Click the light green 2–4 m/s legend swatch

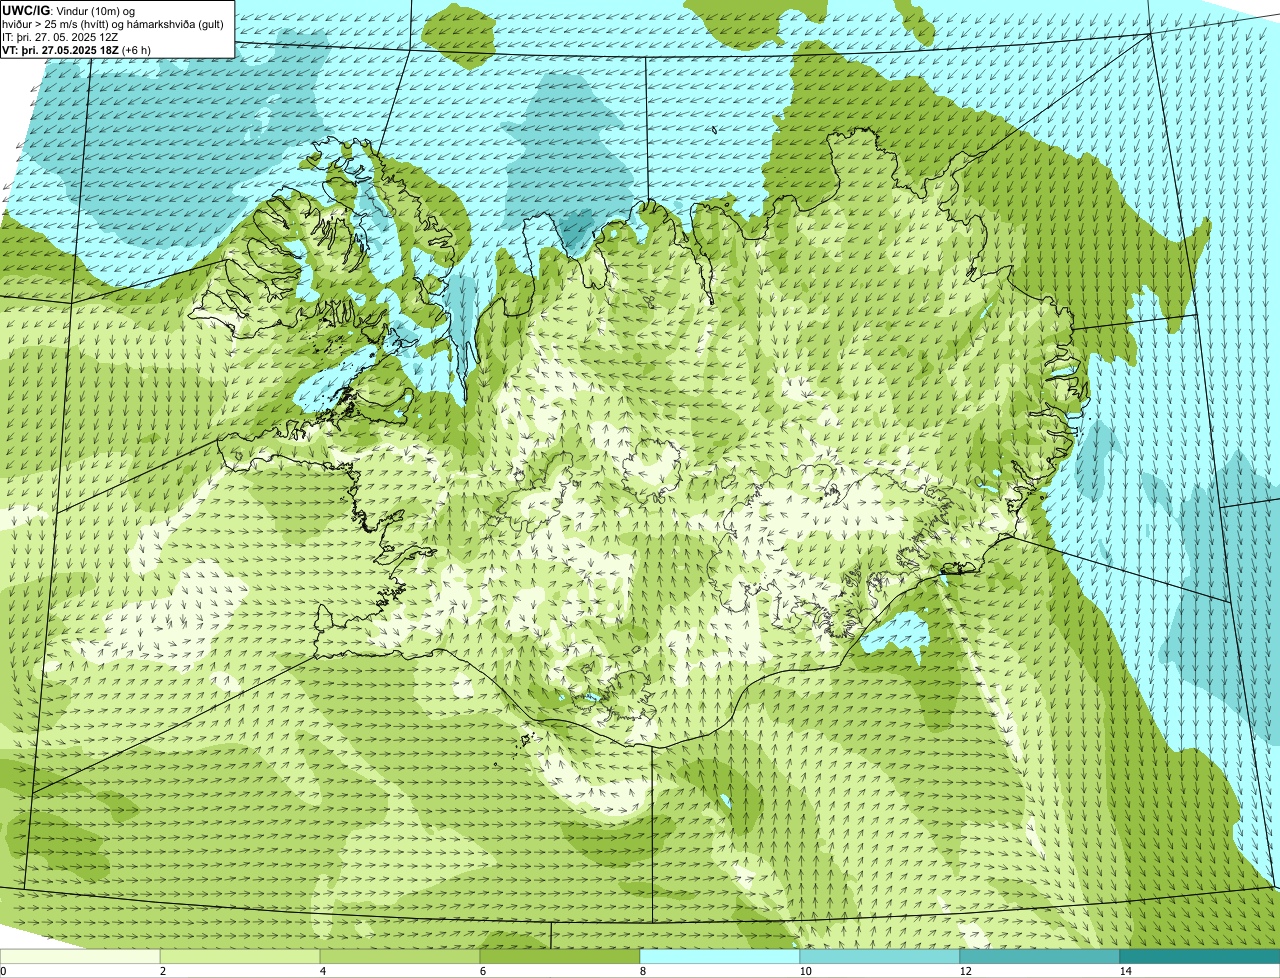240,956
